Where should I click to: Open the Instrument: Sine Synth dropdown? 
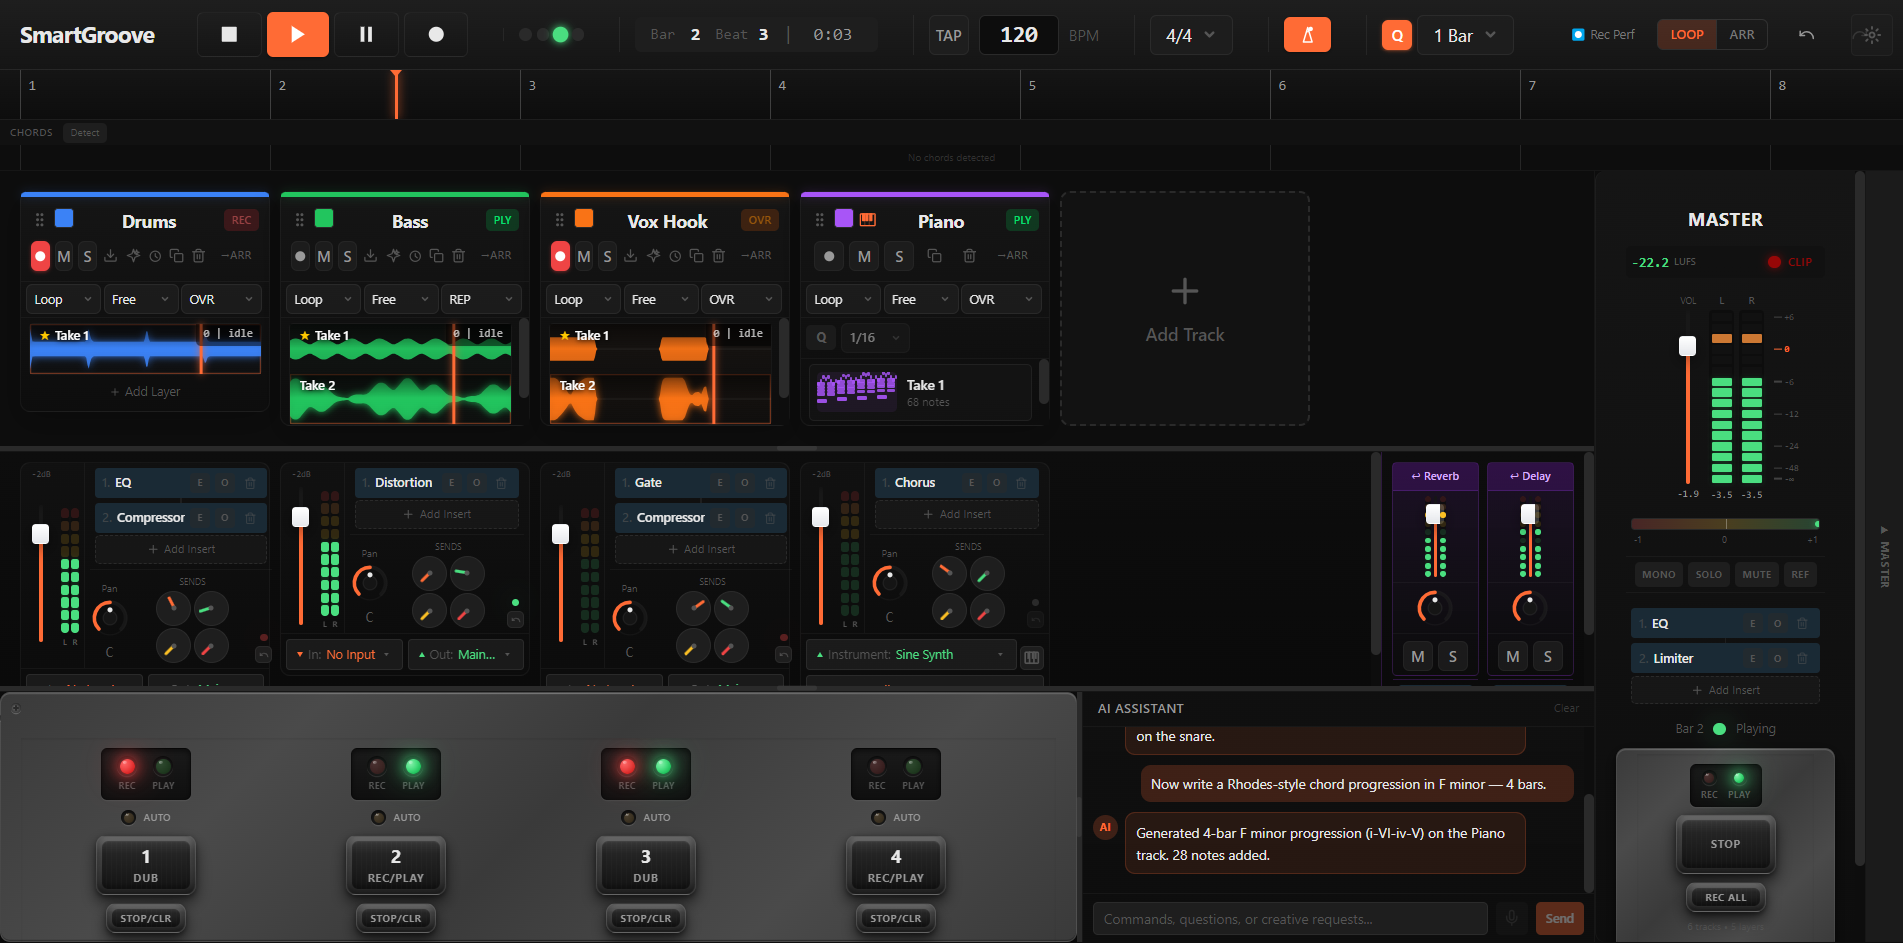click(910, 654)
